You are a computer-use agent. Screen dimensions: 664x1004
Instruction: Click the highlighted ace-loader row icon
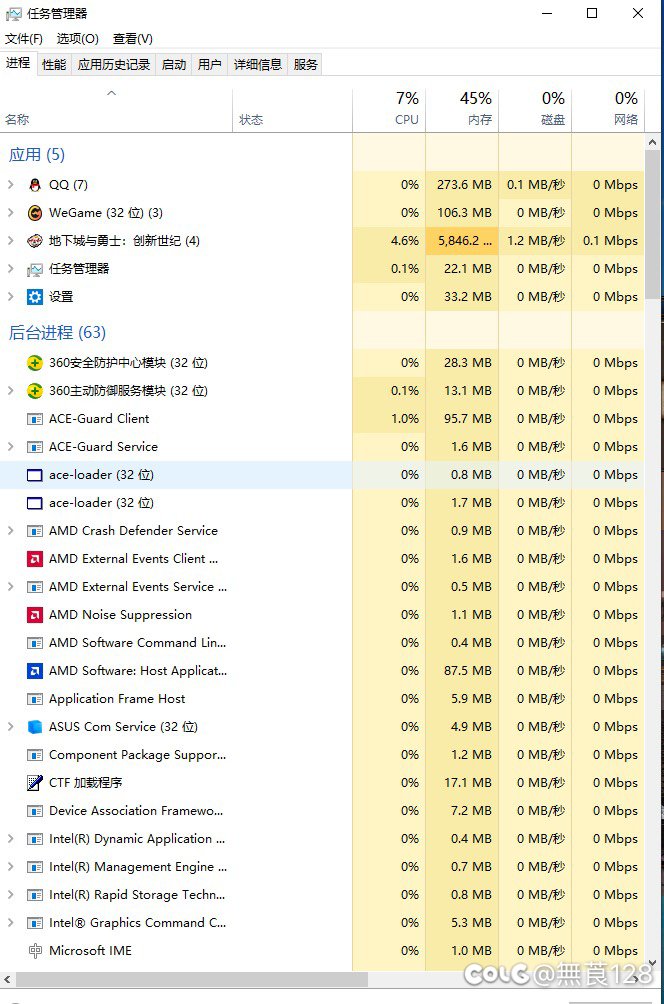35,475
